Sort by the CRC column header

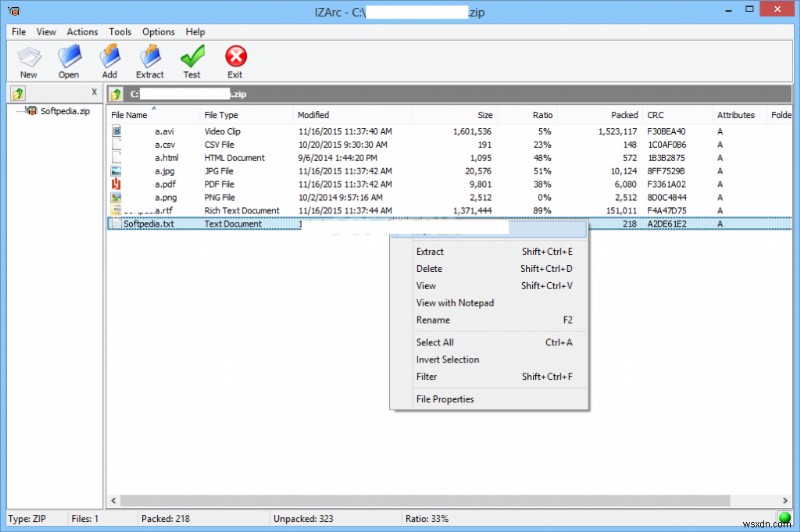(678, 115)
